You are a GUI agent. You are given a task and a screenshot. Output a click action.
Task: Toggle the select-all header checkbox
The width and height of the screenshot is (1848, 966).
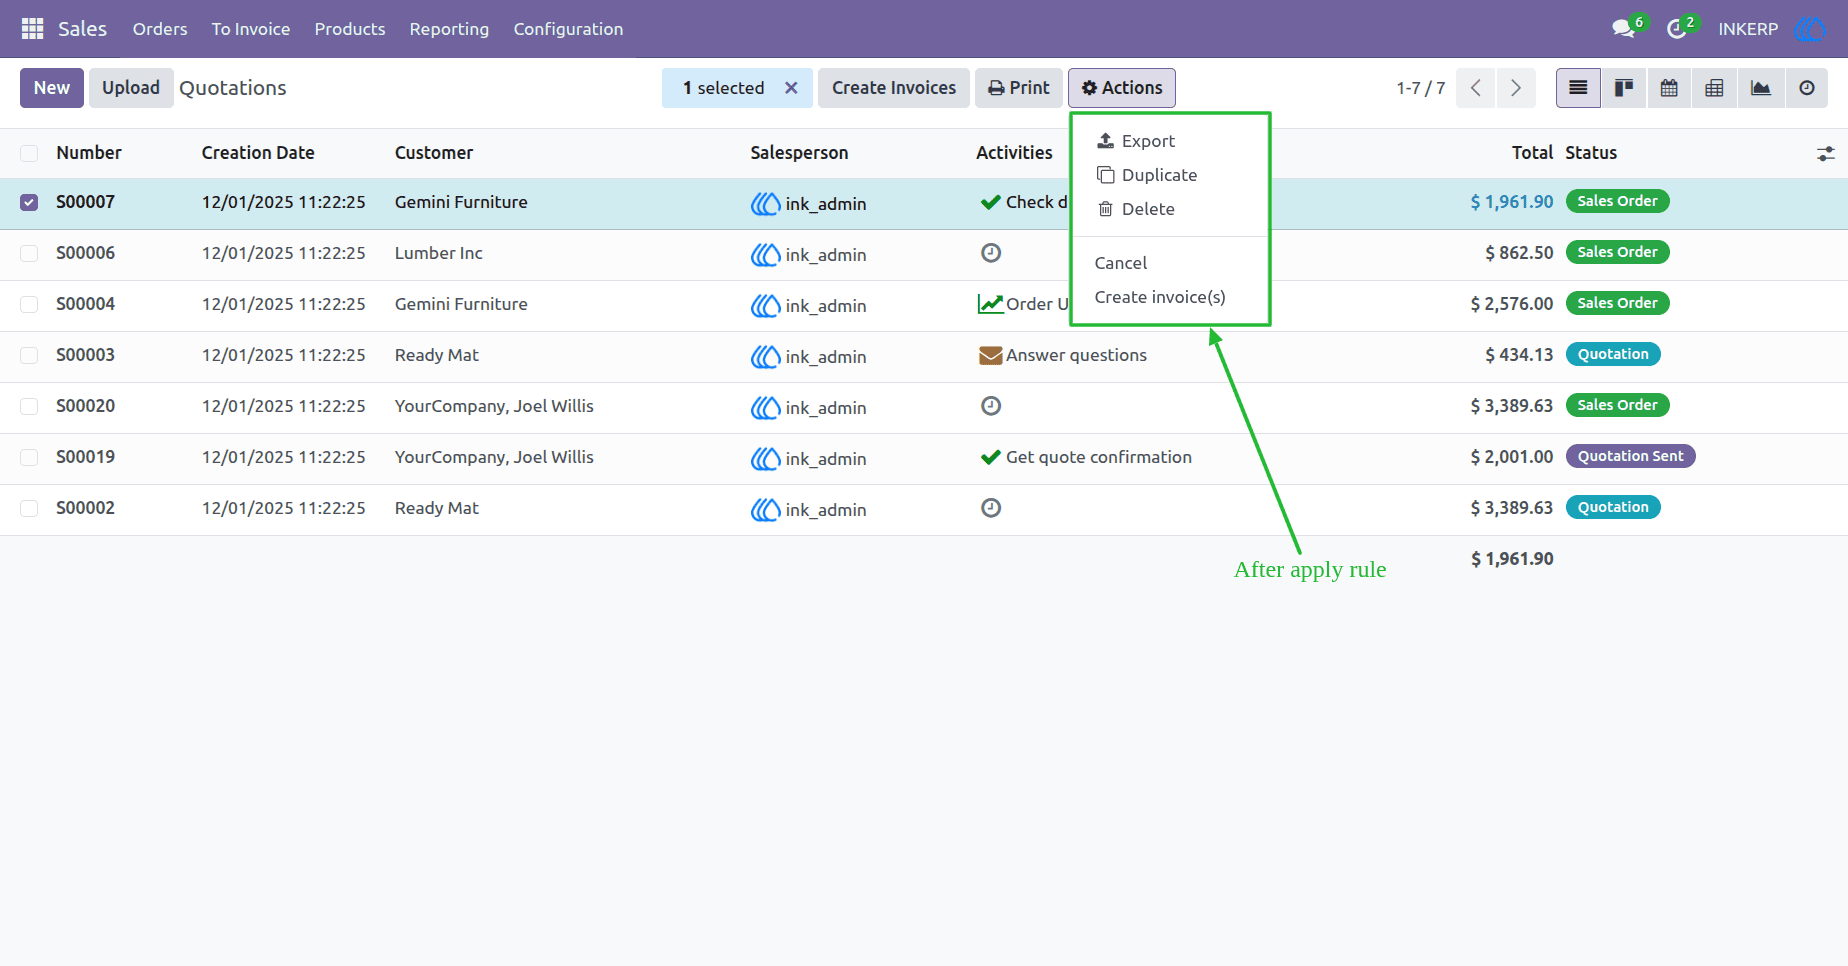(29, 153)
